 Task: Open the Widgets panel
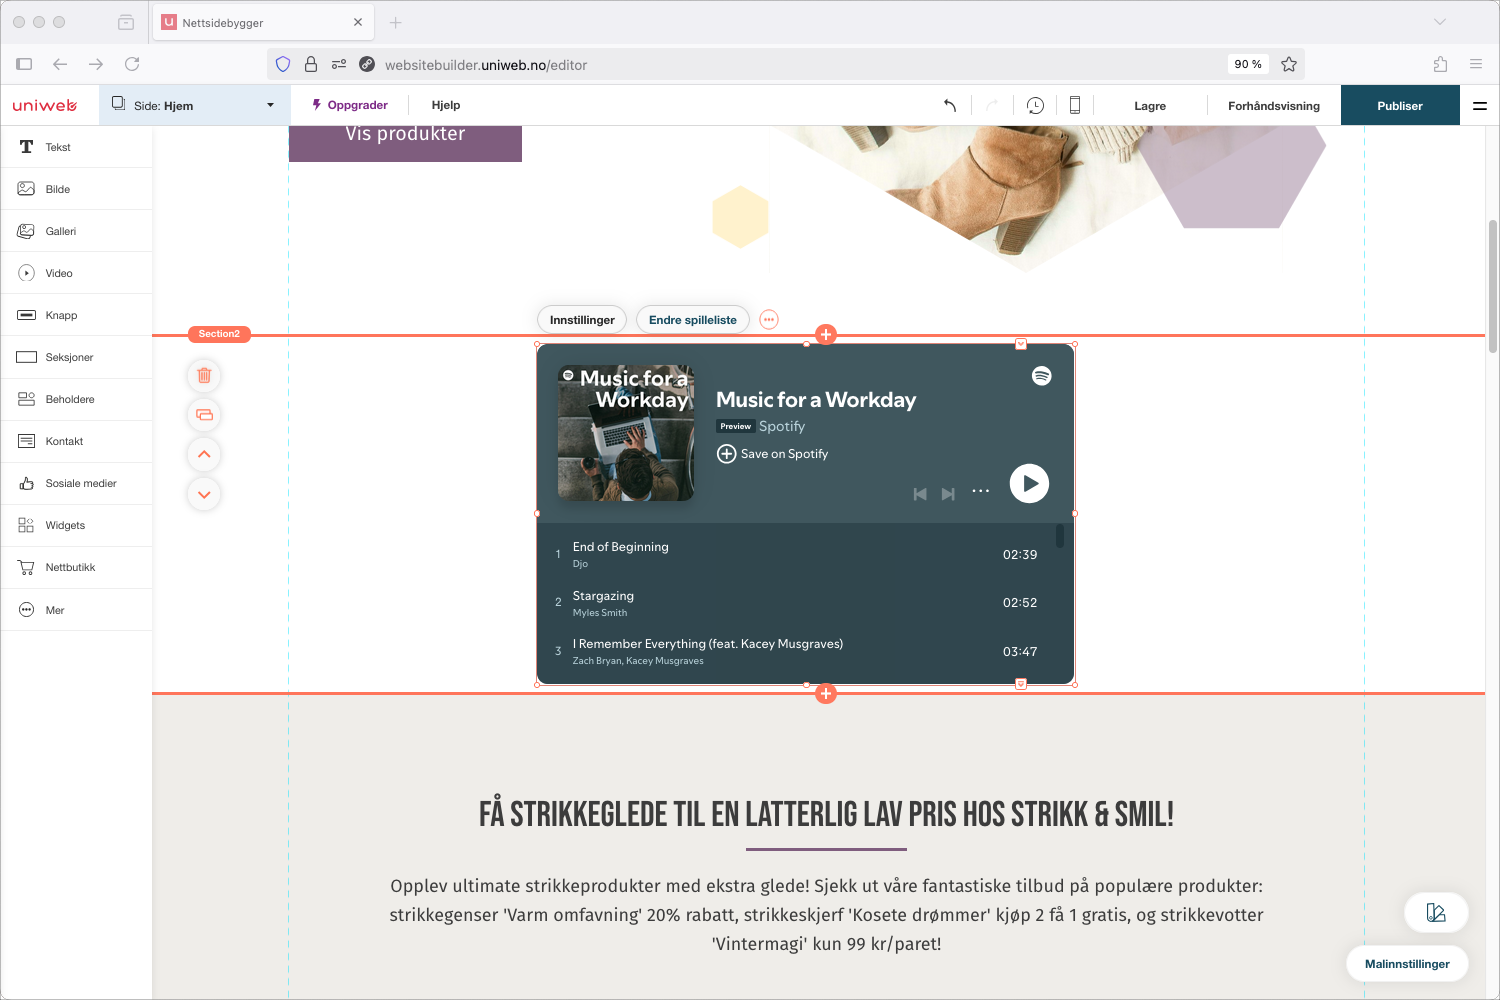point(76,525)
